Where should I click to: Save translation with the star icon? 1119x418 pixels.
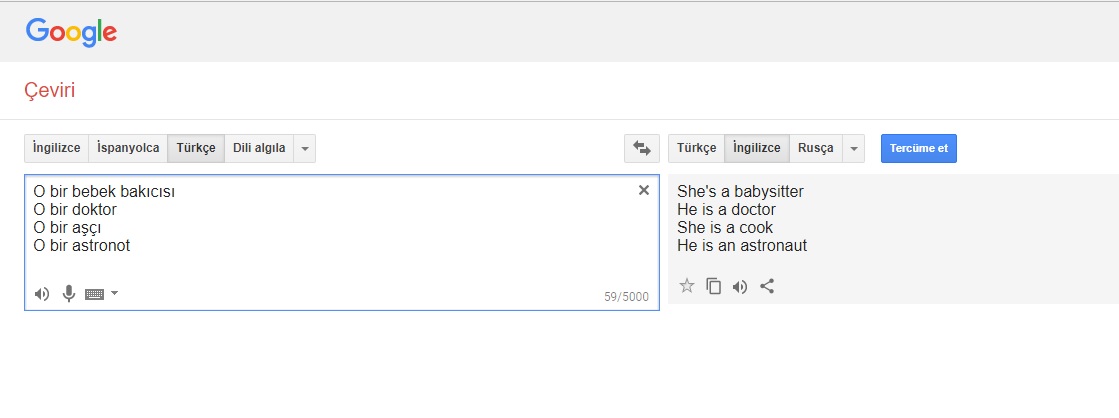point(687,286)
